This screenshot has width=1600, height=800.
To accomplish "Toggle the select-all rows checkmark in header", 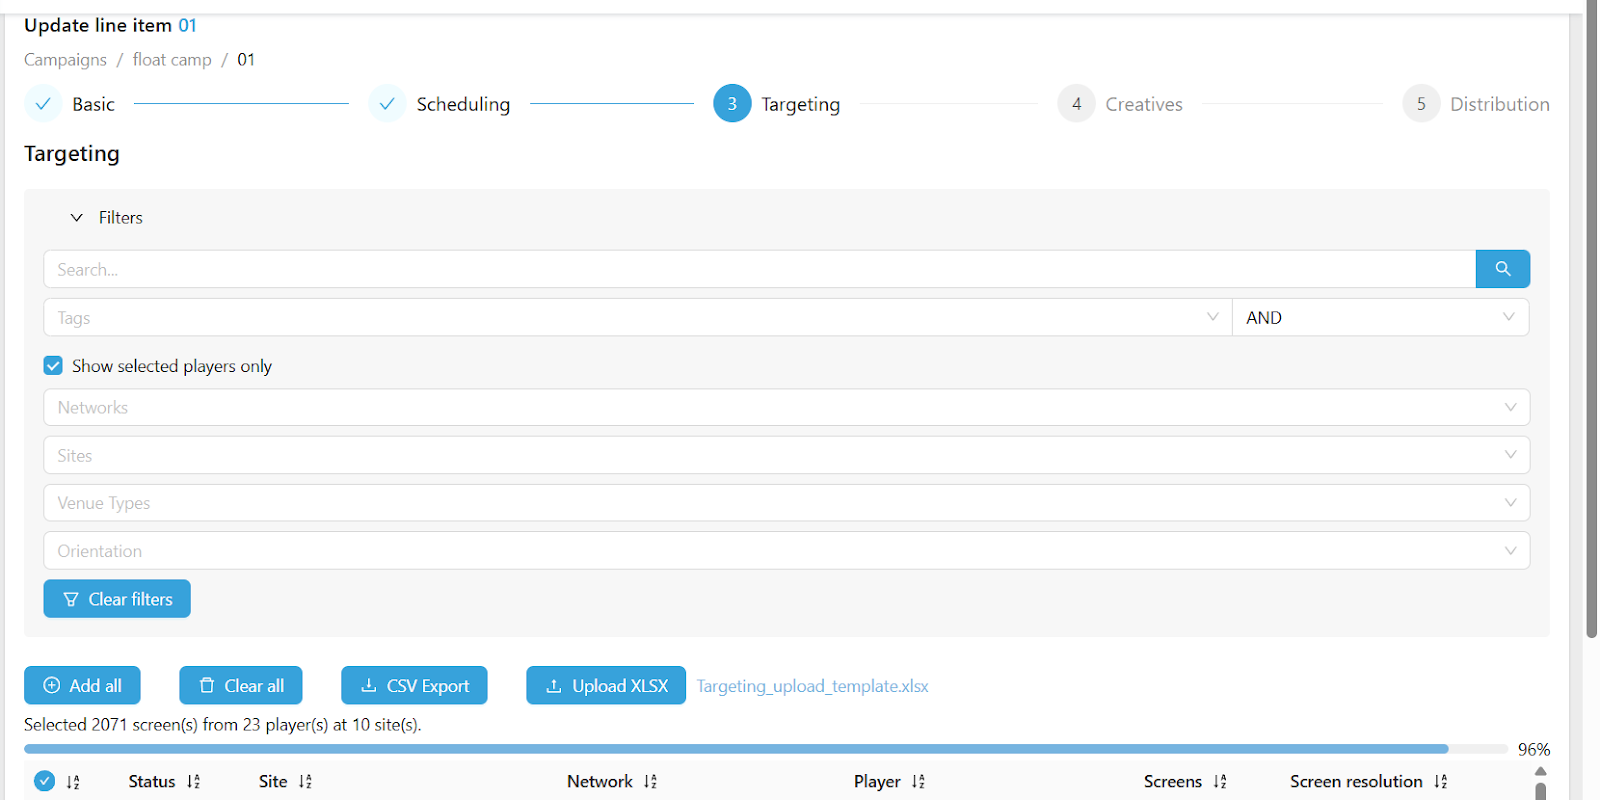I will pos(44,781).
